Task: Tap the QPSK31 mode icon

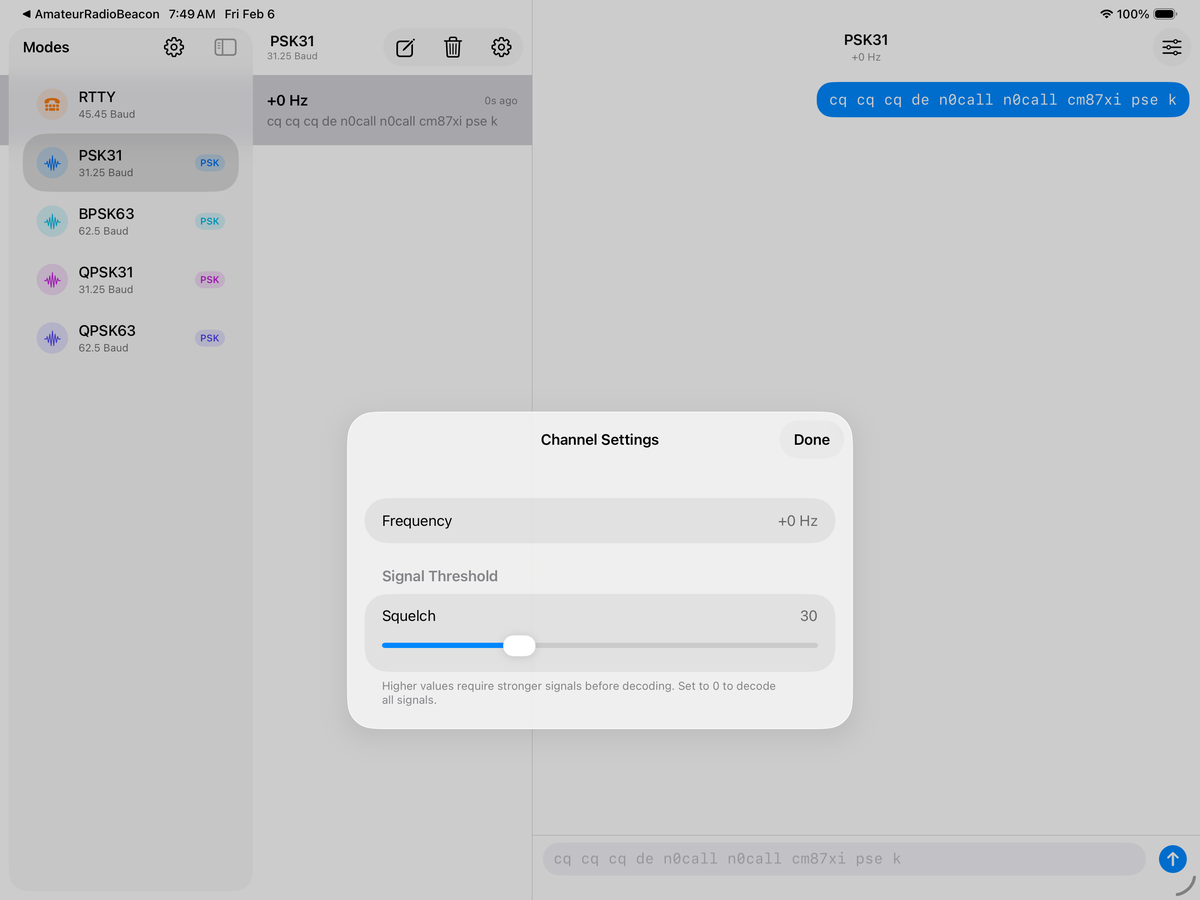Action: click(x=52, y=279)
